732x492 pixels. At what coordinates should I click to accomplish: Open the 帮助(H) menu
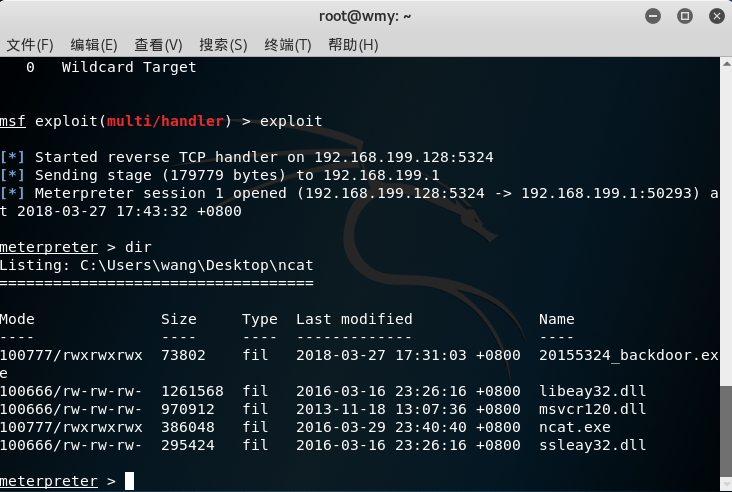(353, 45)
